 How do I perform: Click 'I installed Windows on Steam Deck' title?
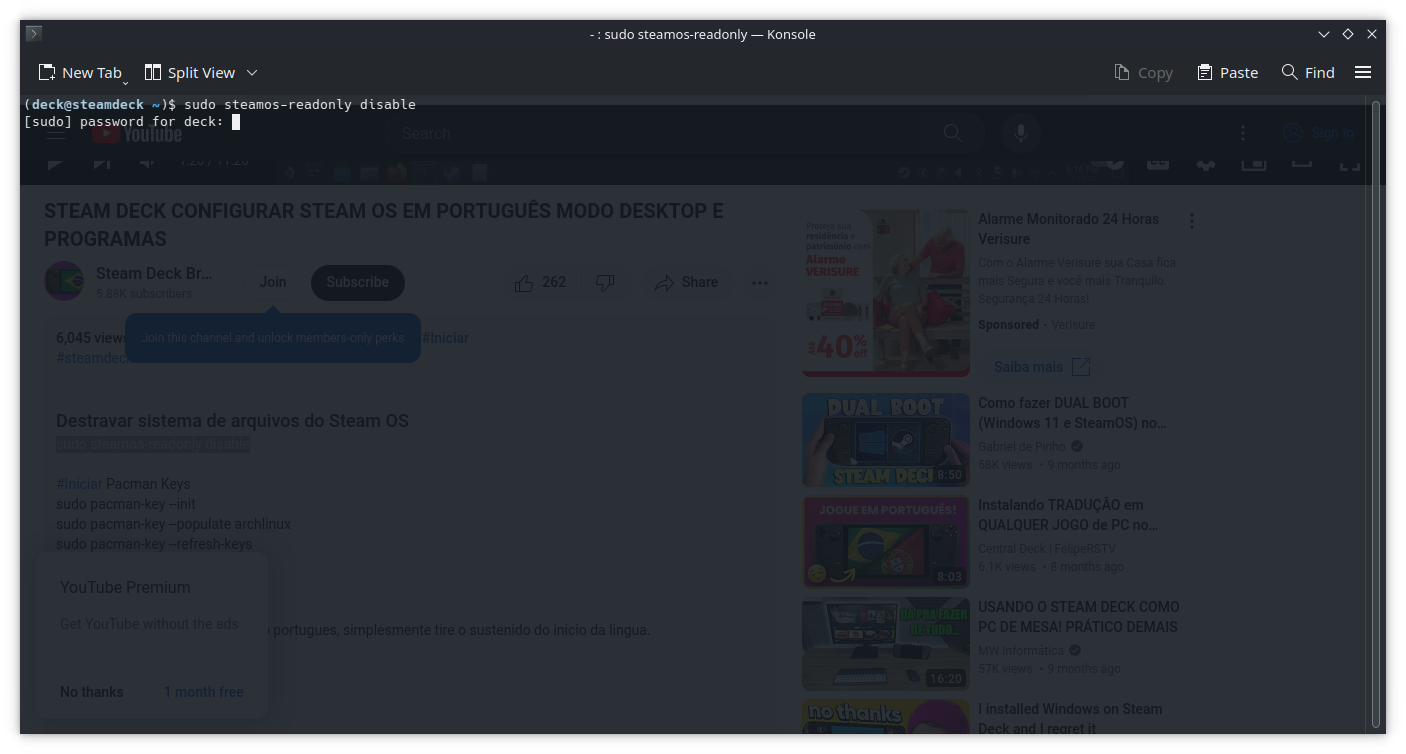[x=1070, y=719]
